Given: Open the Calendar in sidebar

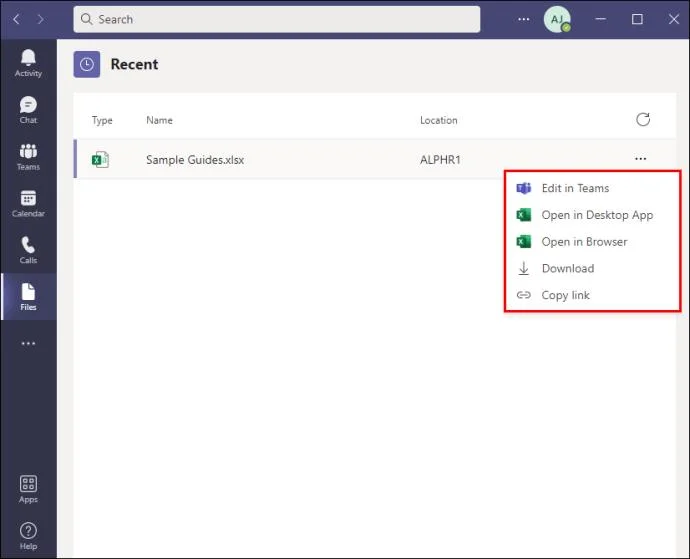Looking at the screenshot, I should [x=28, y=204].
